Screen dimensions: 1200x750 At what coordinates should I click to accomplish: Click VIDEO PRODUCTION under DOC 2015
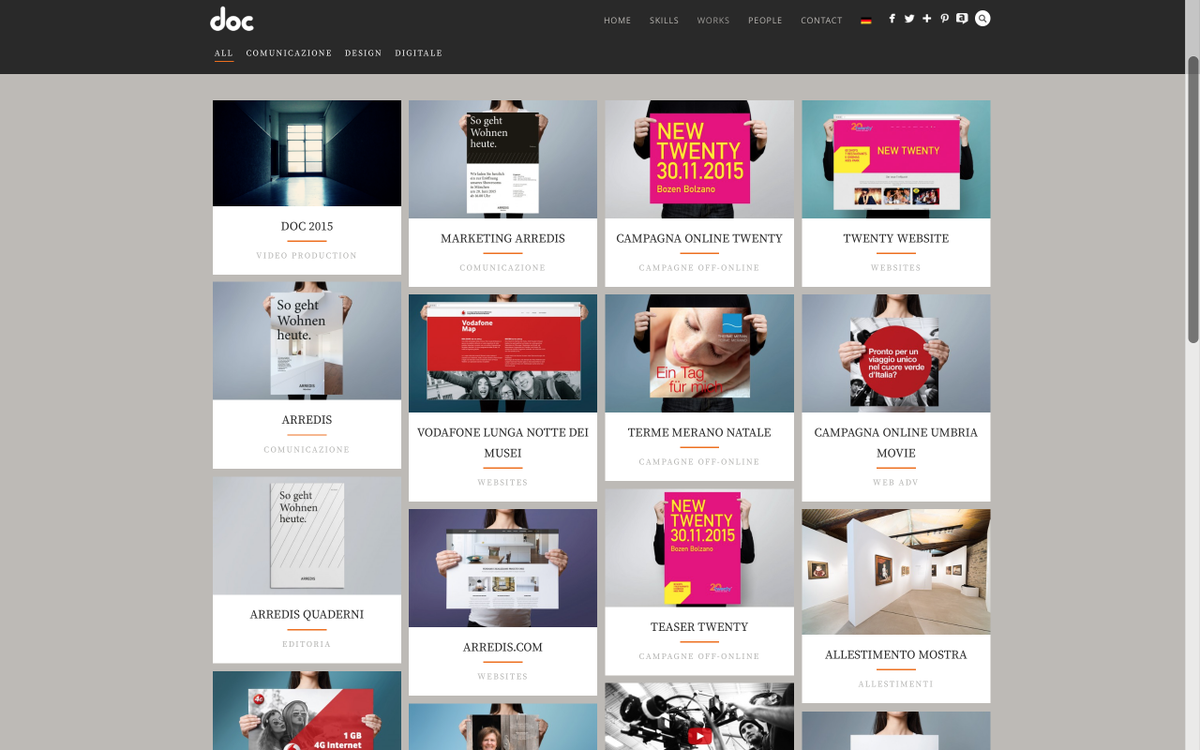(x=307, y=256)
